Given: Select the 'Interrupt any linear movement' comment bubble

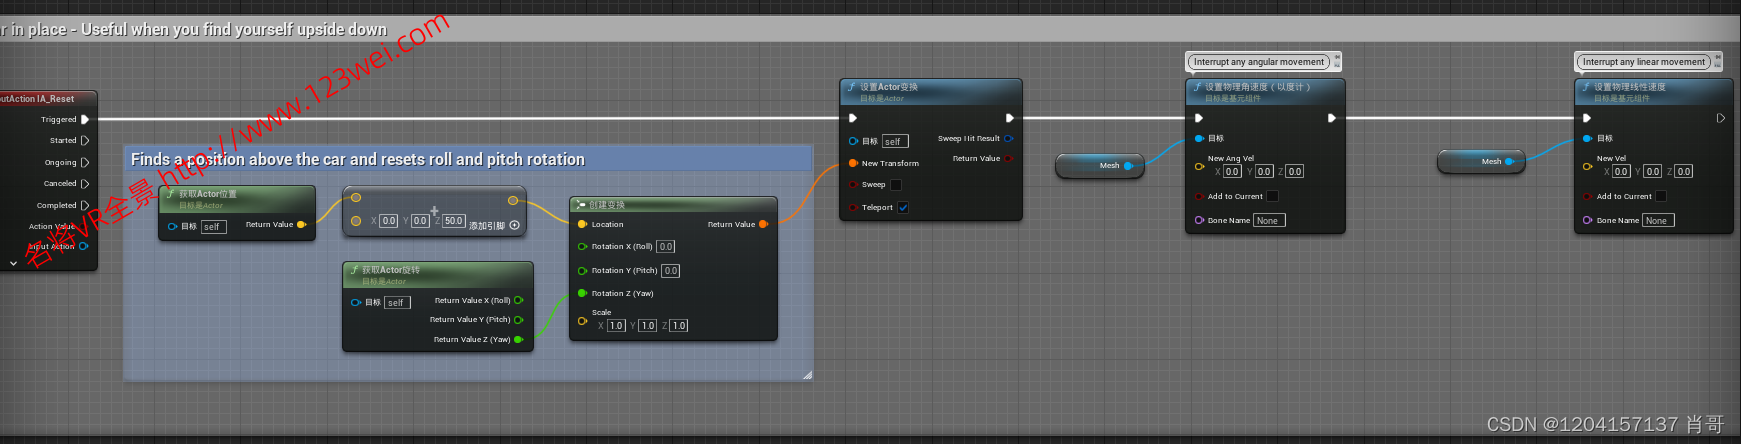Looking at the screenshot, I should tap(1643, 62).
